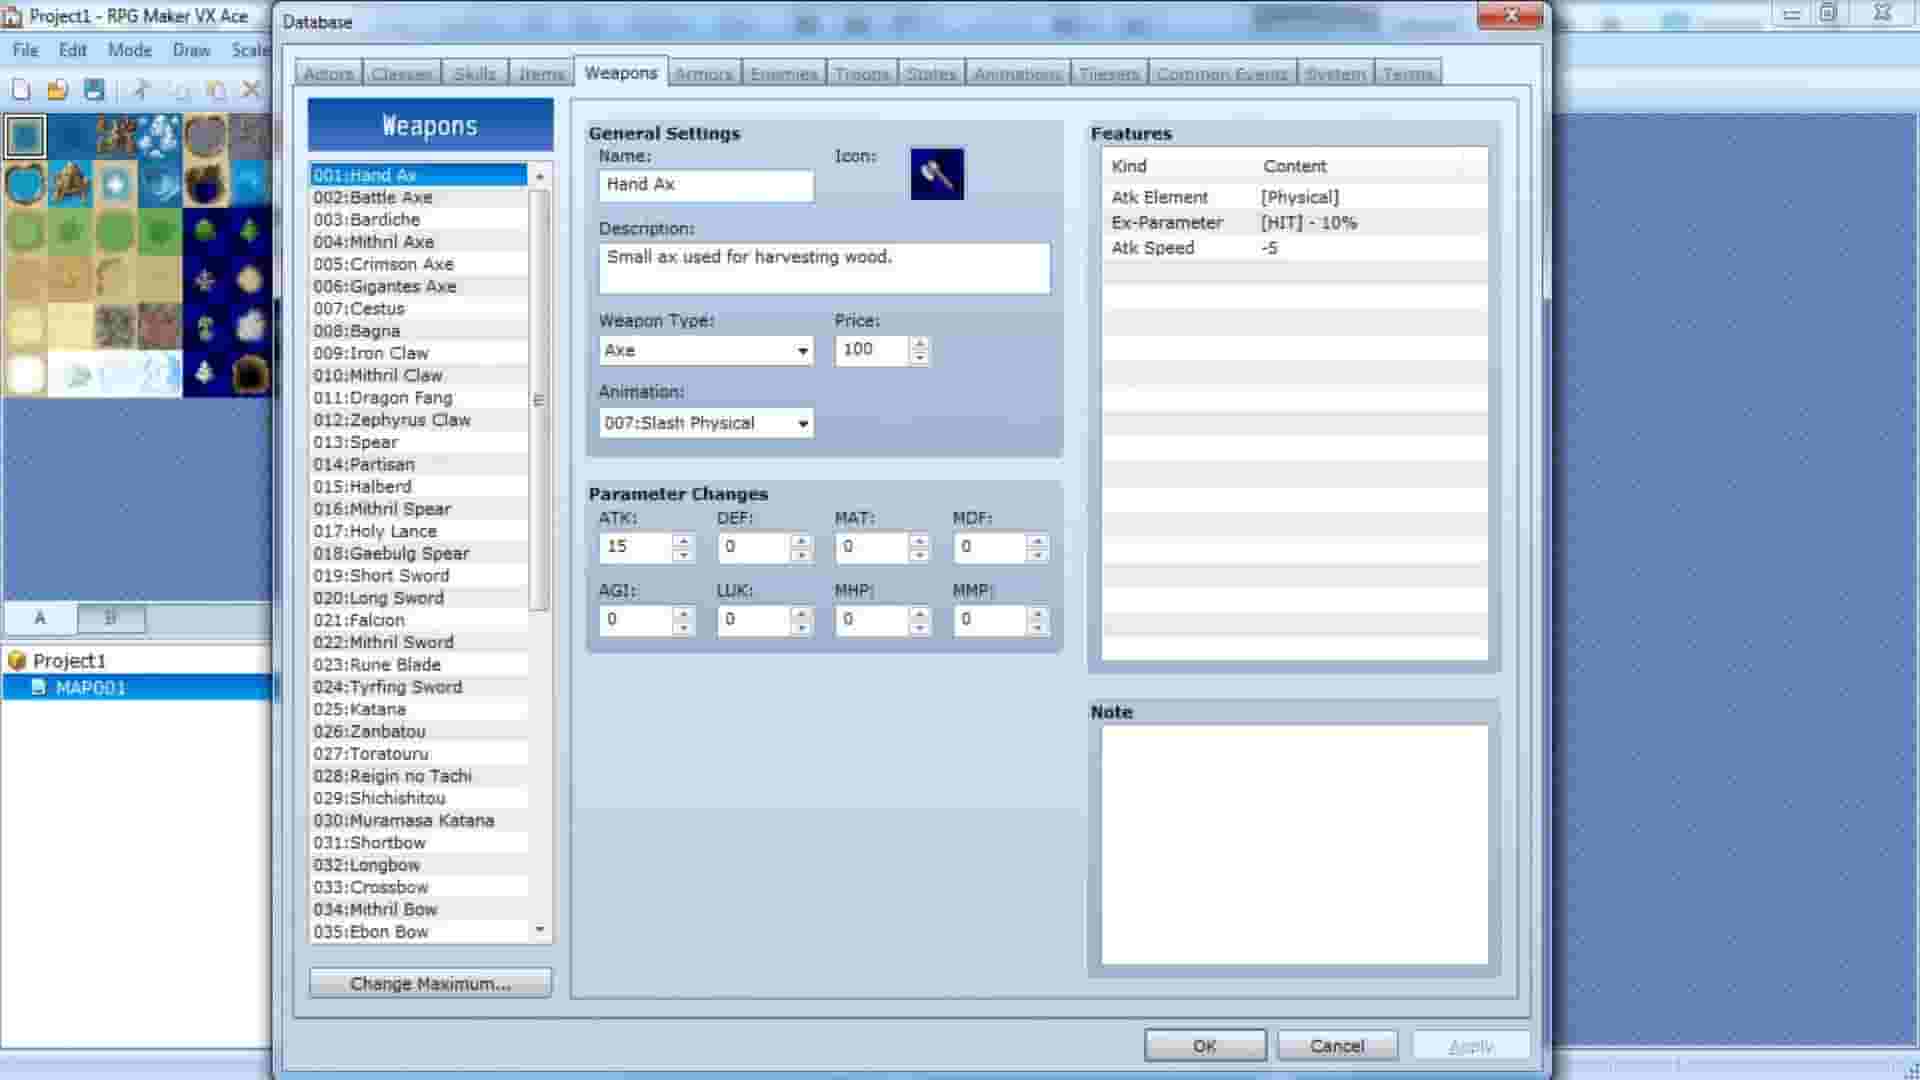Screen dimensions: 1920x1080
Task: Click the Delete toolbar icon
Action: click(x=250, y=90)
